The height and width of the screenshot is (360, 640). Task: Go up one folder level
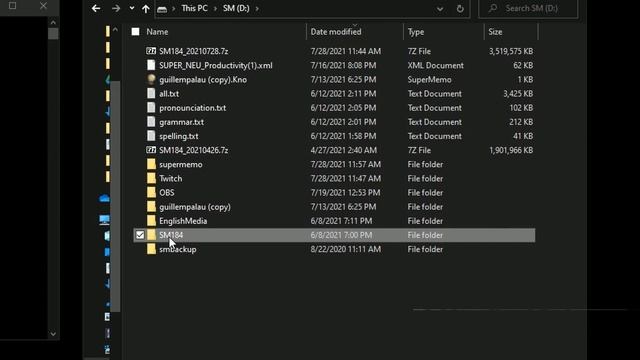pos(146,8)
